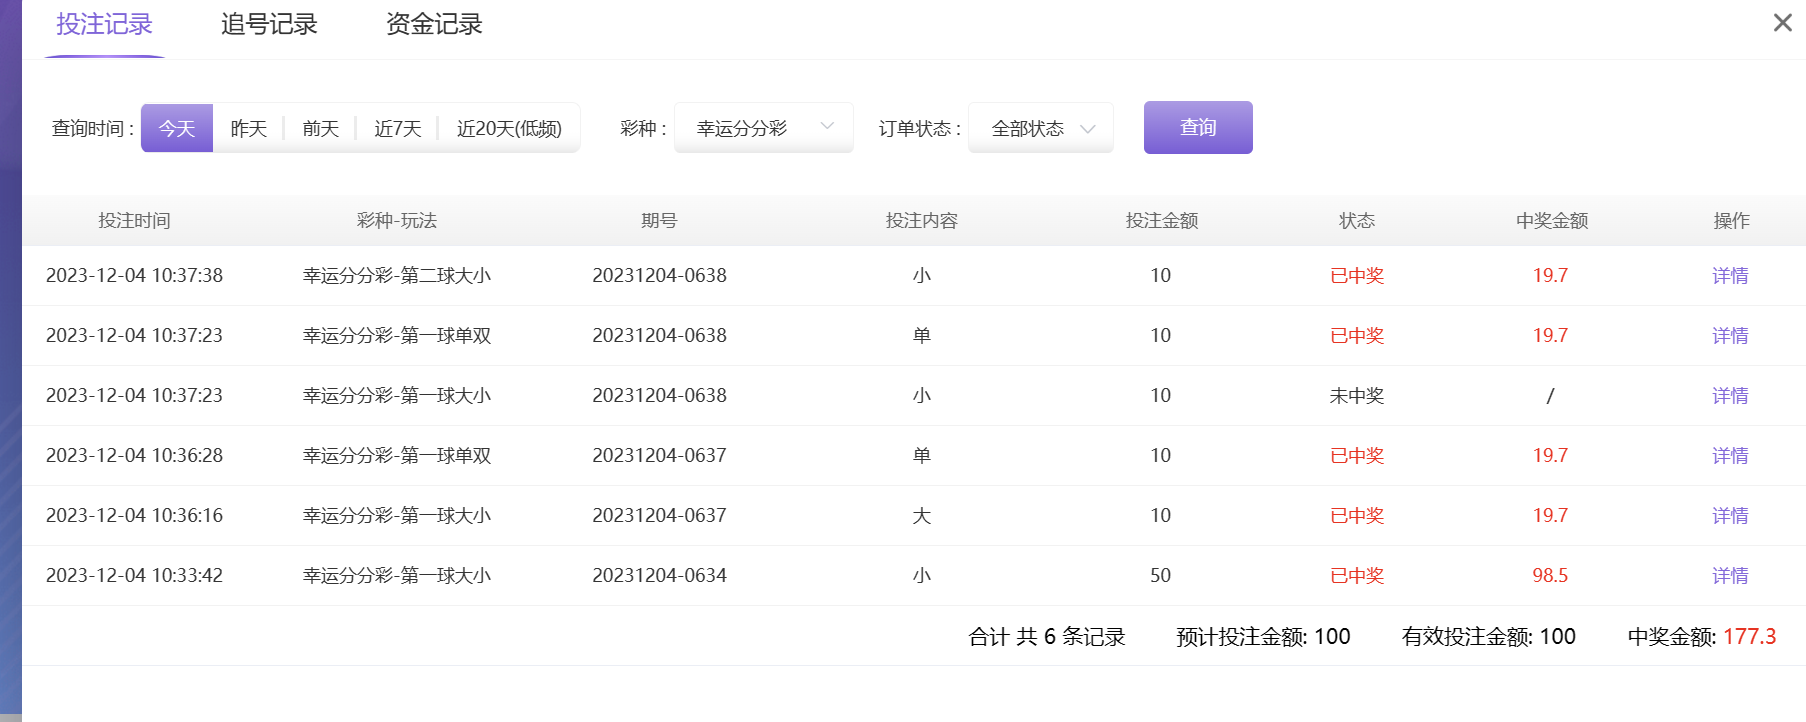Click the 中奖金额 column header
Viewport: 1806px width, 722px height.
coord(1551,221)
